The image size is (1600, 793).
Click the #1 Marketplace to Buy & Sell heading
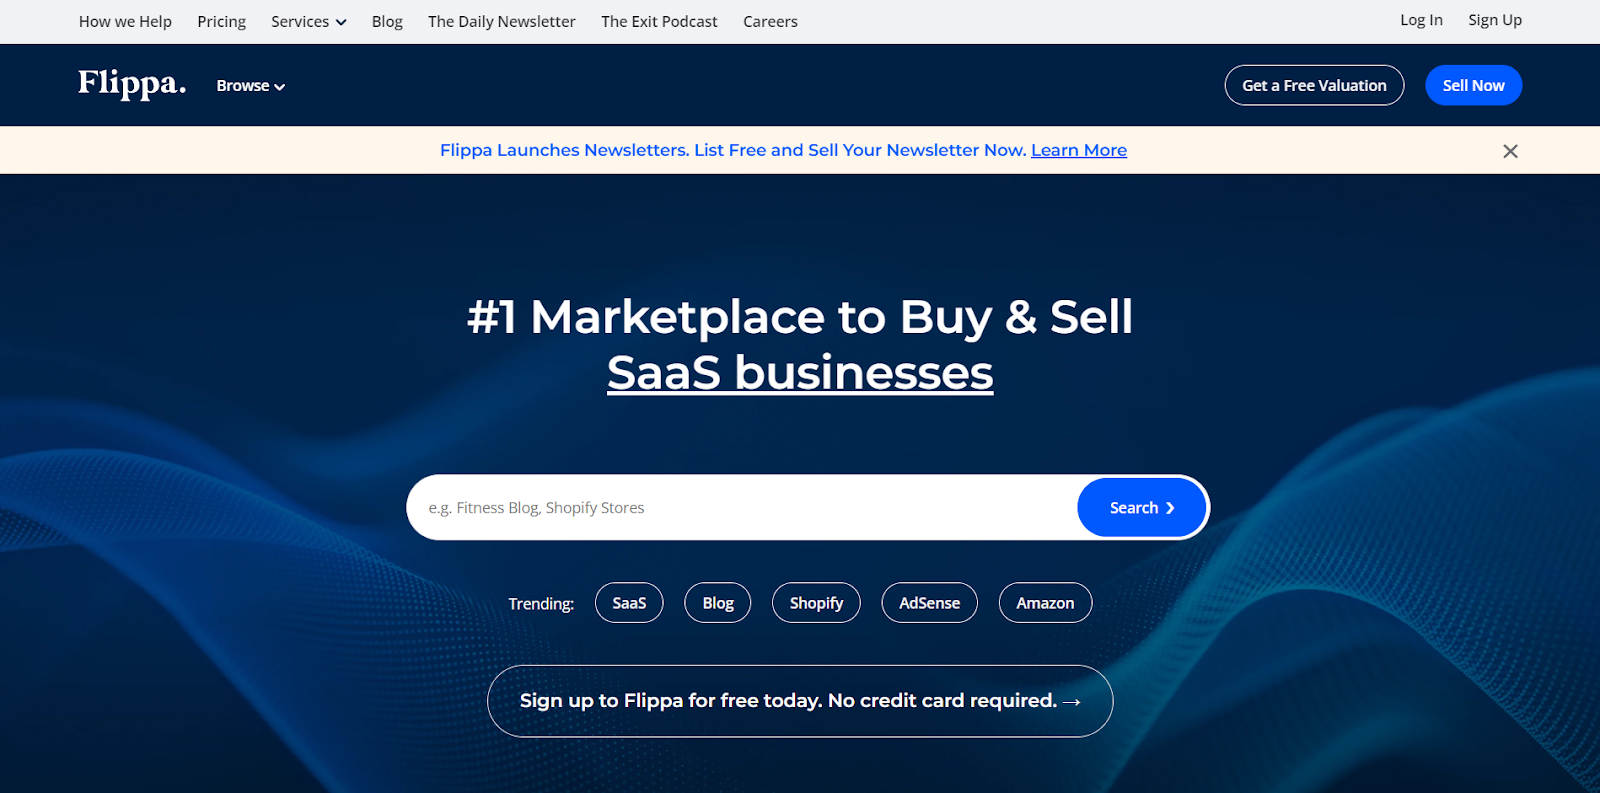[x=800, y=317]
